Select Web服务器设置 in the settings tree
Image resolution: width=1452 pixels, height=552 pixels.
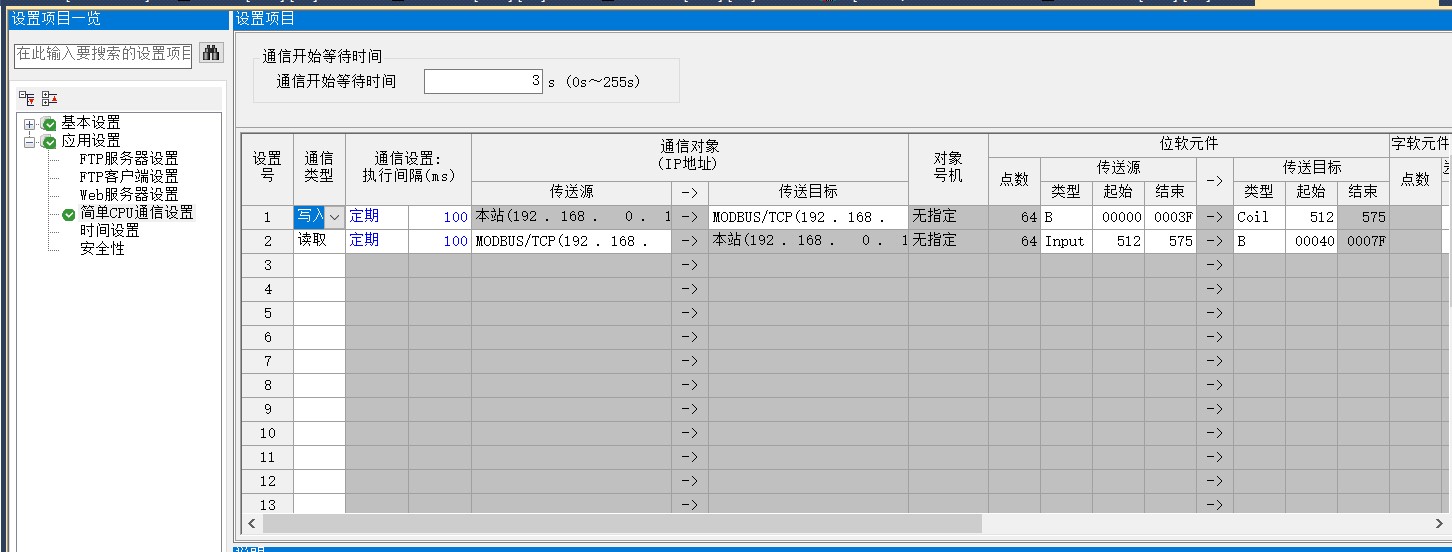pos(128,195)
